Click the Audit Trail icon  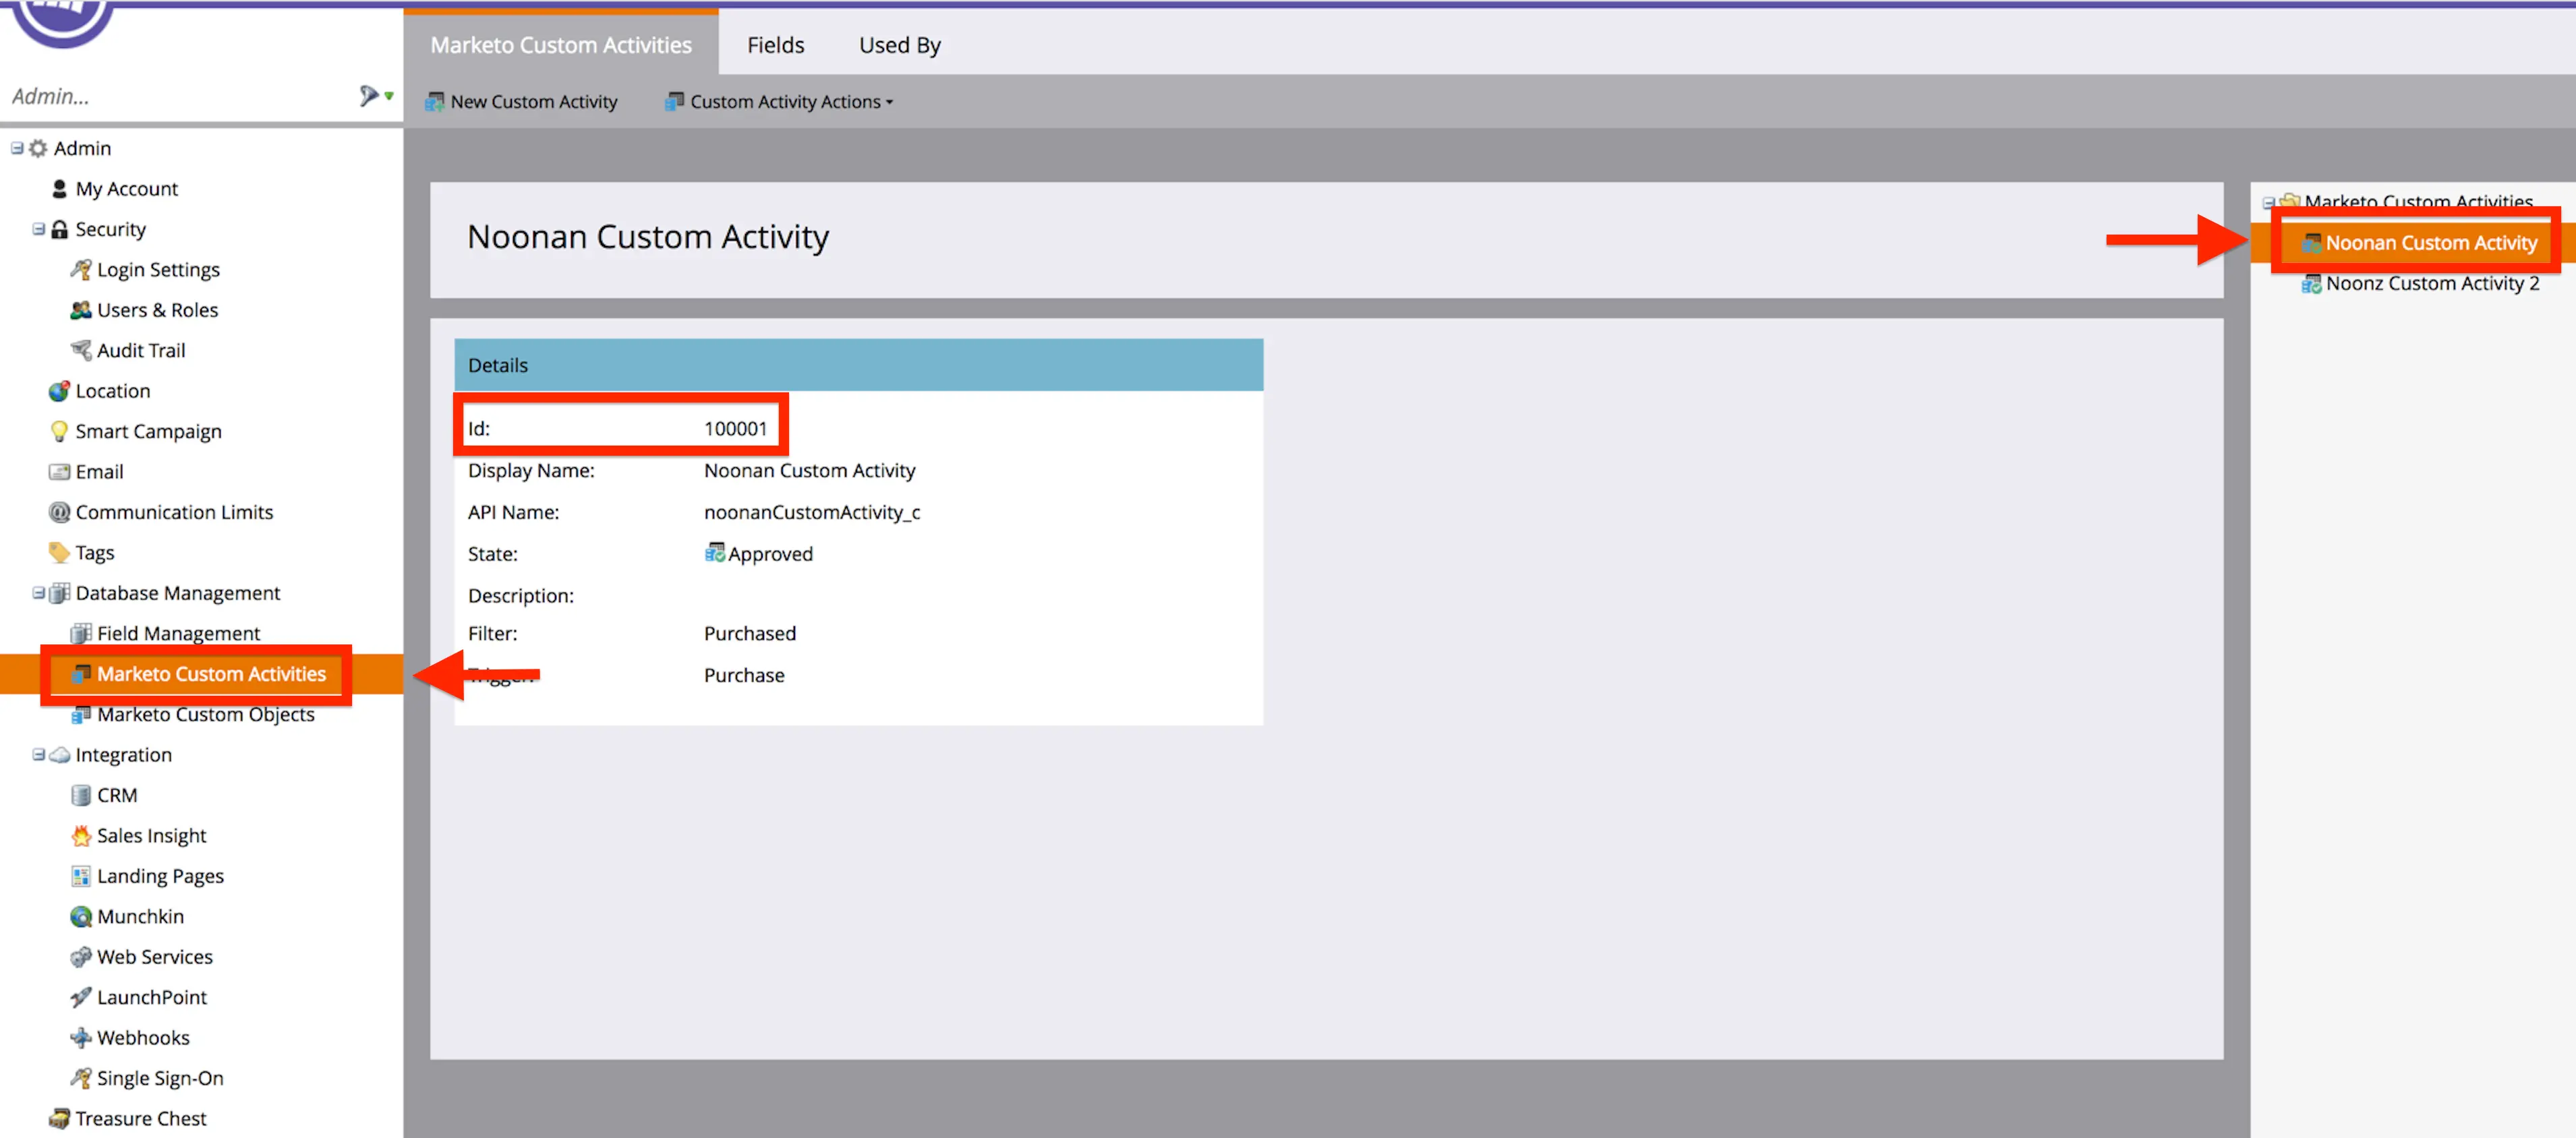[x=81, y=350]
